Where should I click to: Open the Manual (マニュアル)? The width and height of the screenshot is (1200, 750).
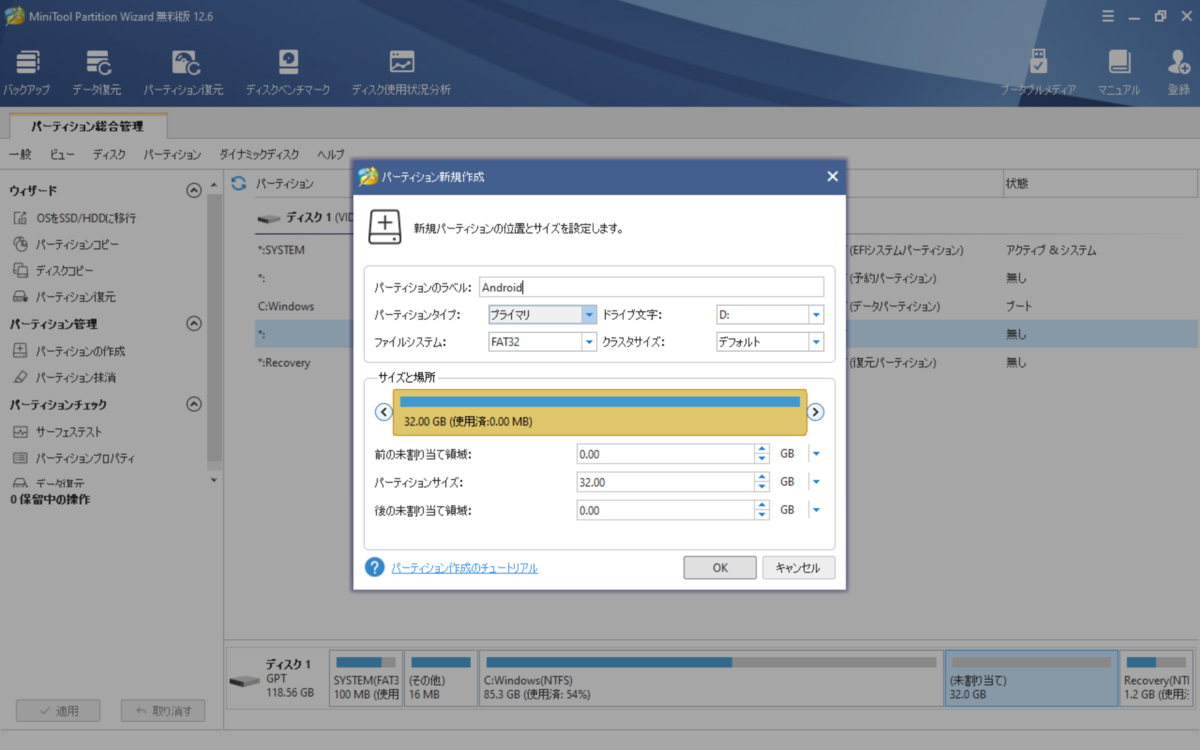point(1119,72)
